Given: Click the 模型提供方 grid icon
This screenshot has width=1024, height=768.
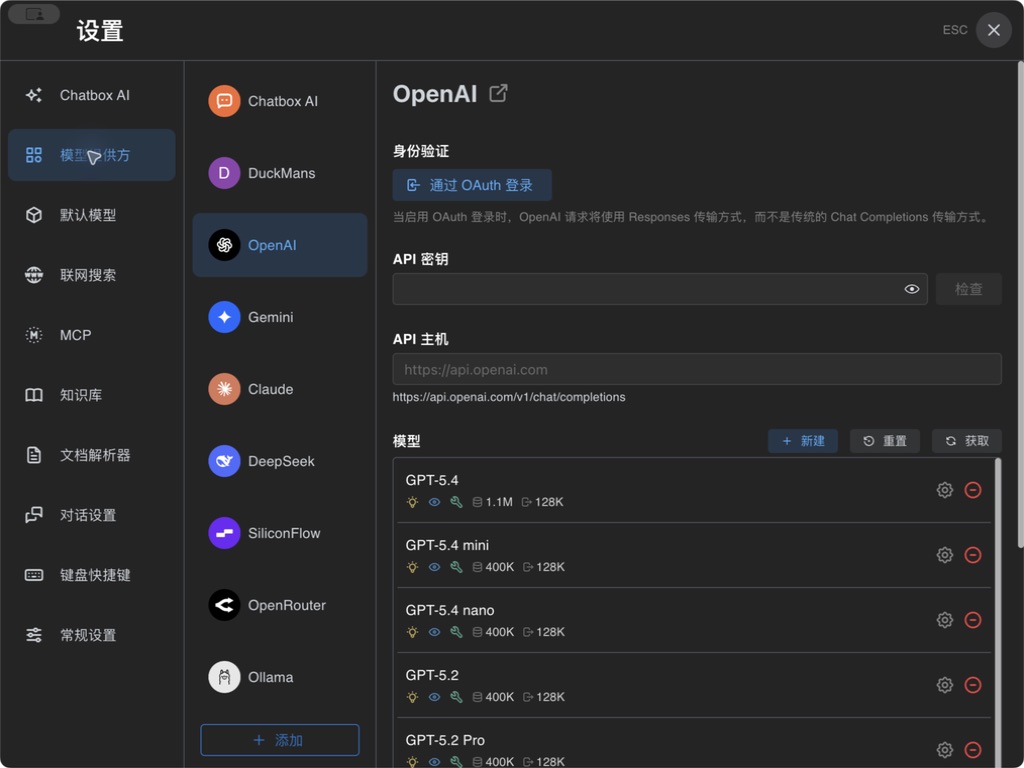Looking at the screenshot, I should click(34, 155).
